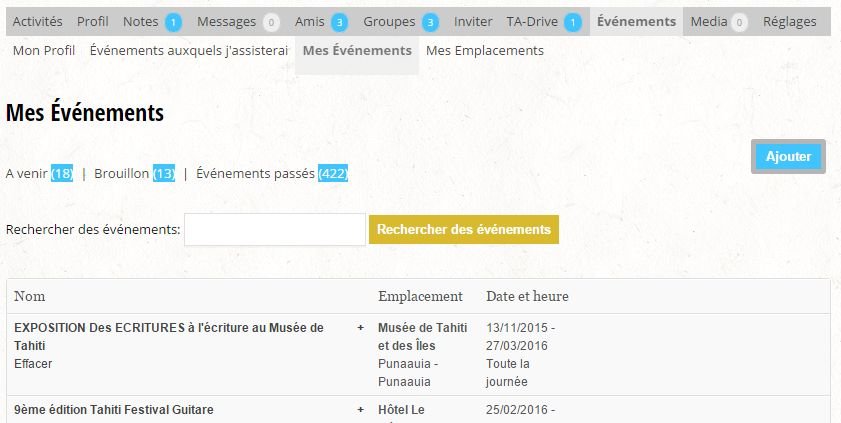Click the Mon Profil sub-tab
This screenshot has height=423, width=841.
pyautogui.click(x=44, y=50)
